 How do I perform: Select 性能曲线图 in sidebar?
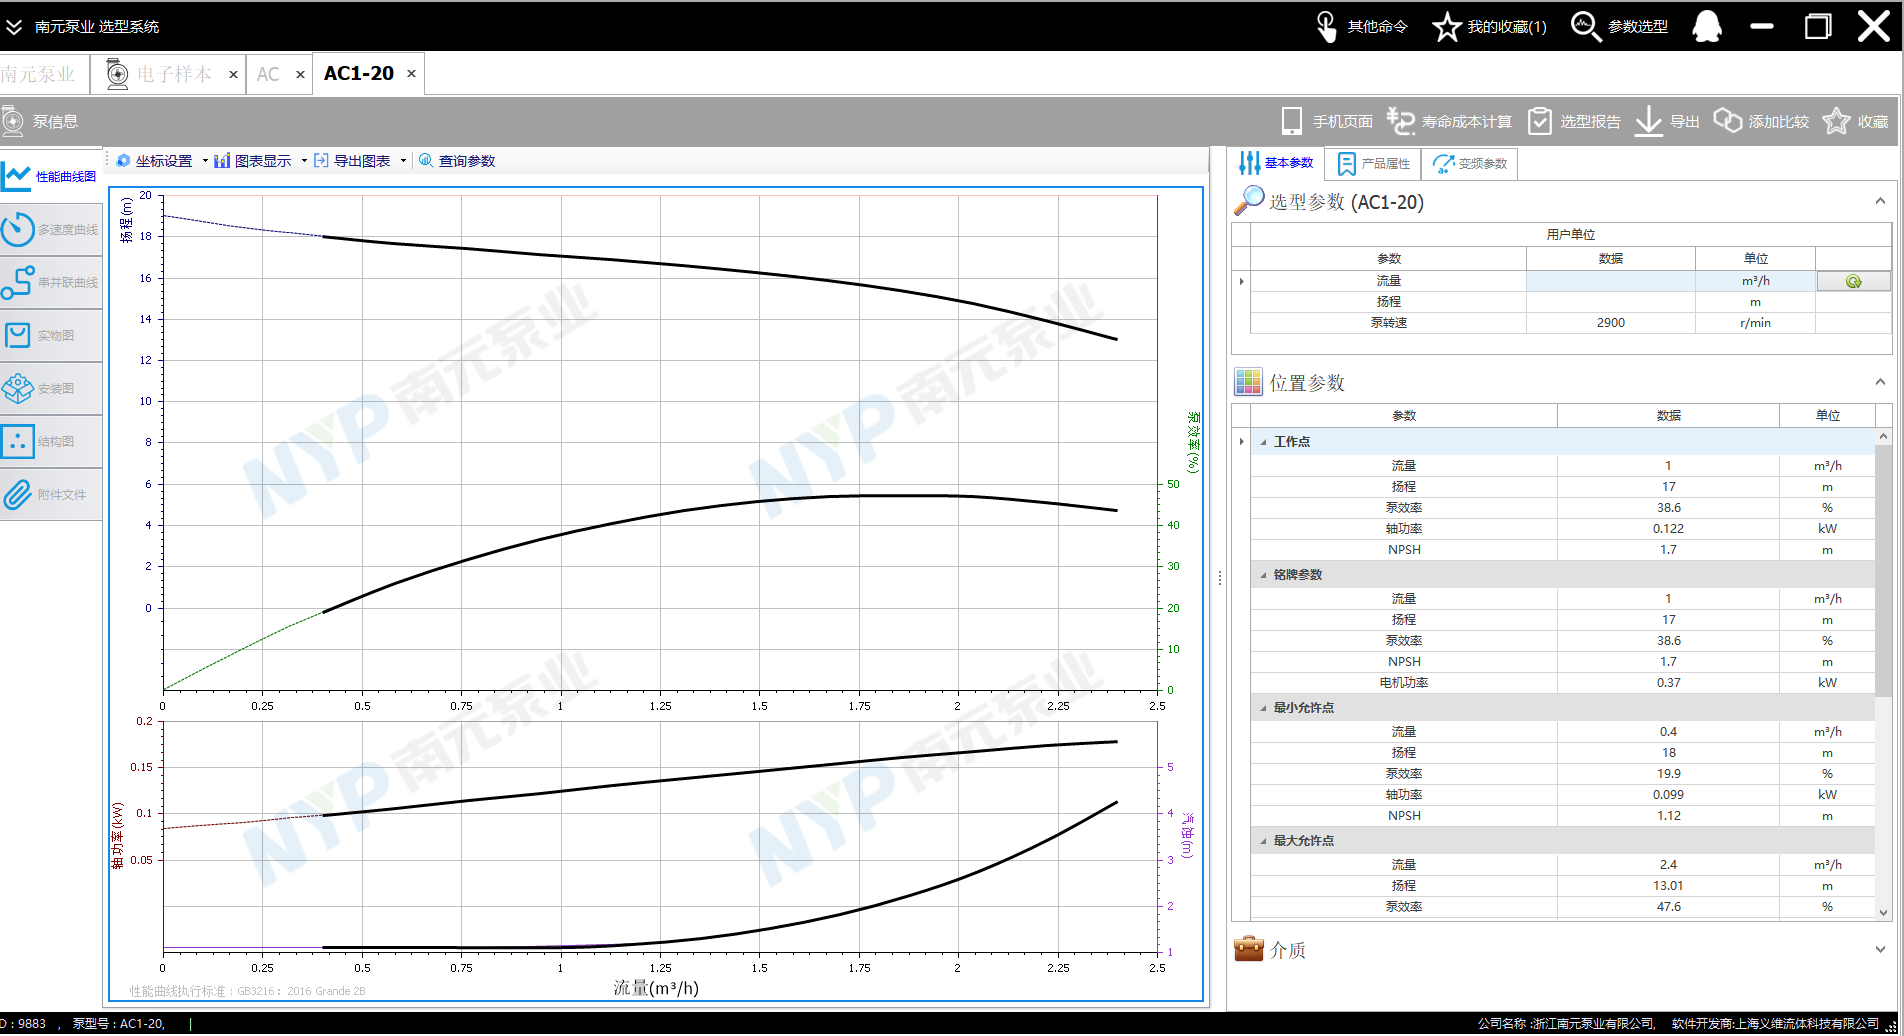[x=51, y=176]
